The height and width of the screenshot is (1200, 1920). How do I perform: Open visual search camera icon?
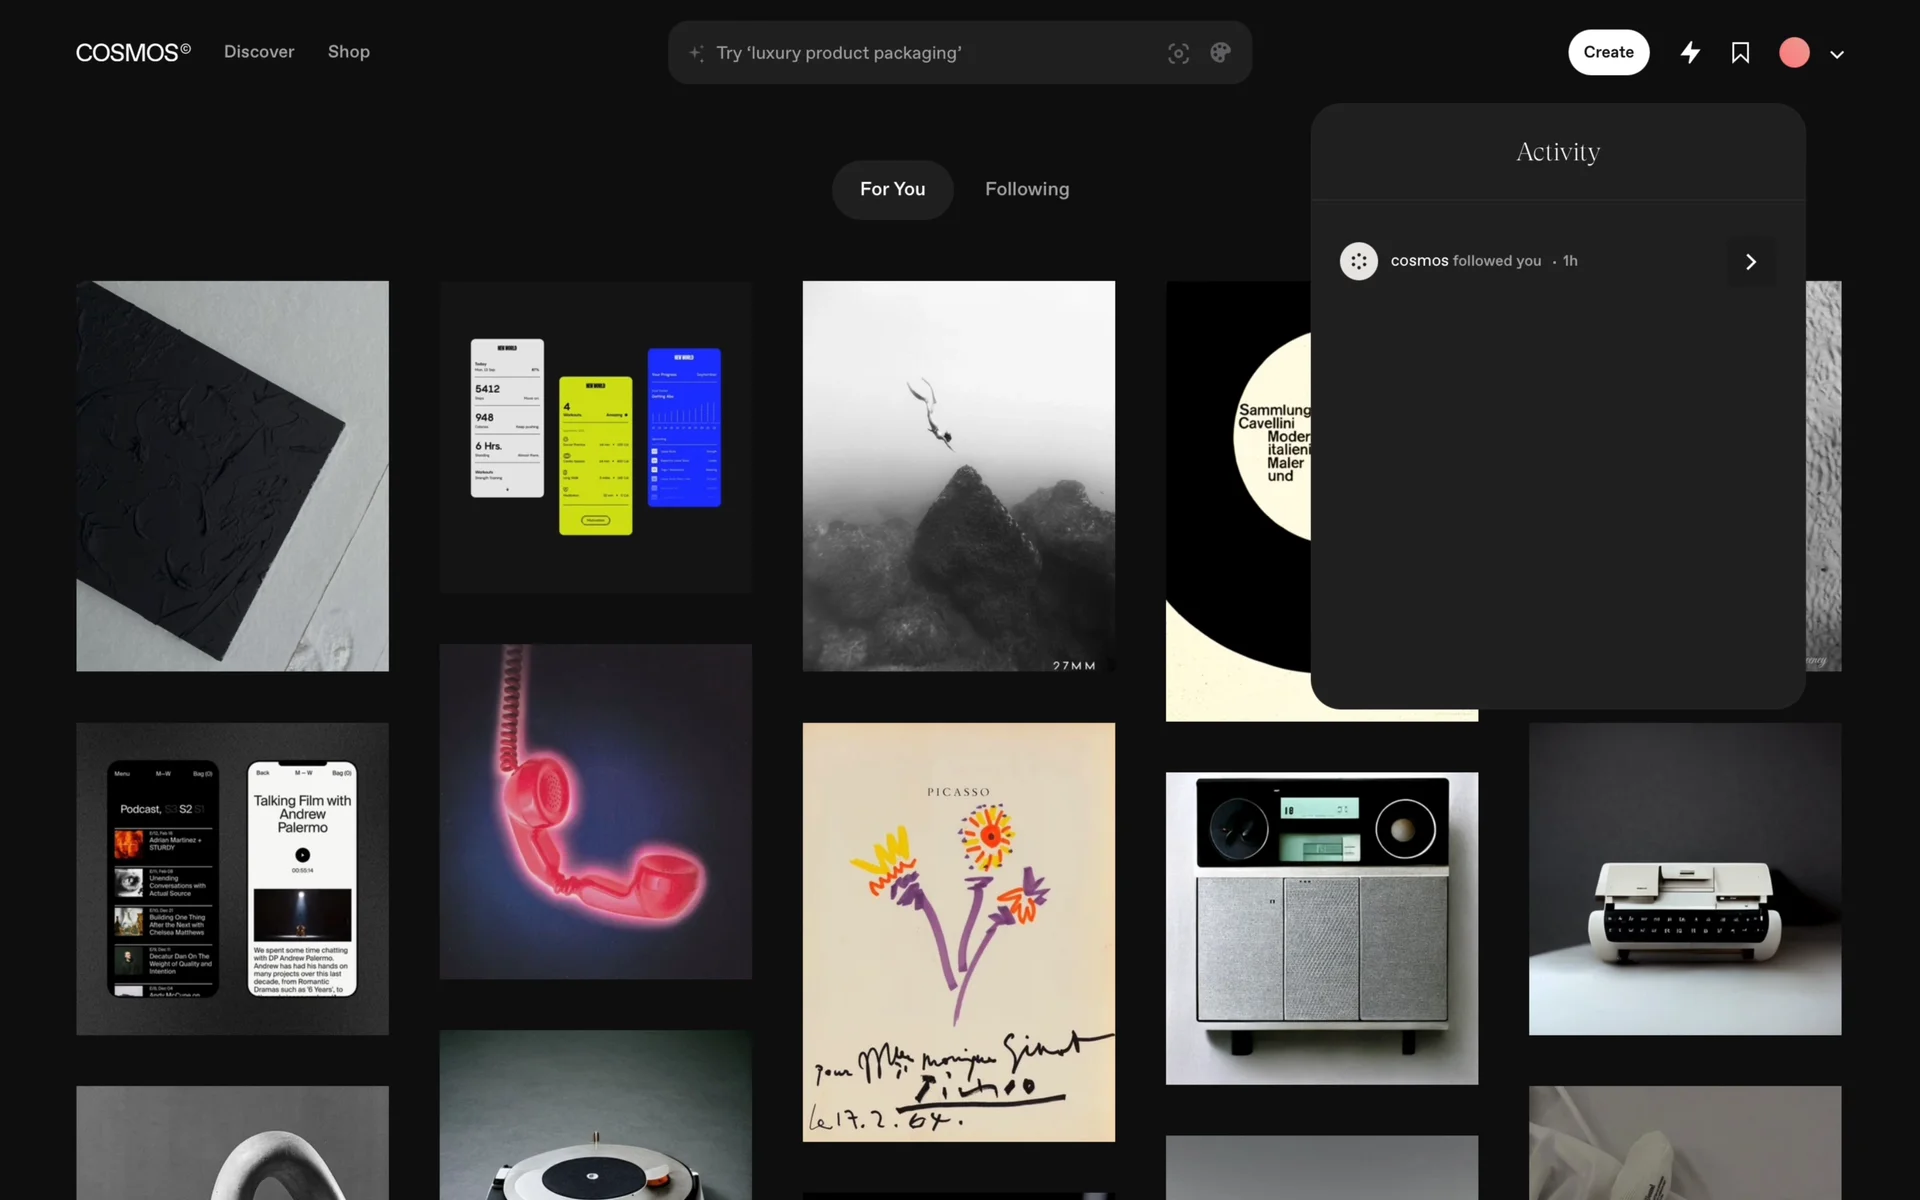click(x=1178, y=53)
